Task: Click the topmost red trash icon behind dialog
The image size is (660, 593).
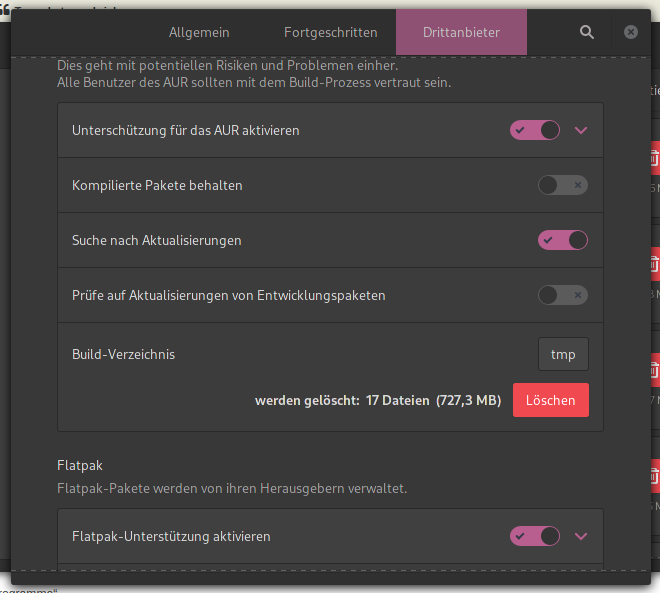Action: [654, 159]
